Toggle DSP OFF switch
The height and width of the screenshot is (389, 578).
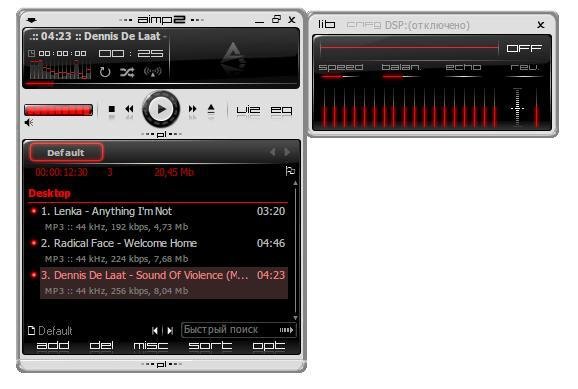point(524,48)
